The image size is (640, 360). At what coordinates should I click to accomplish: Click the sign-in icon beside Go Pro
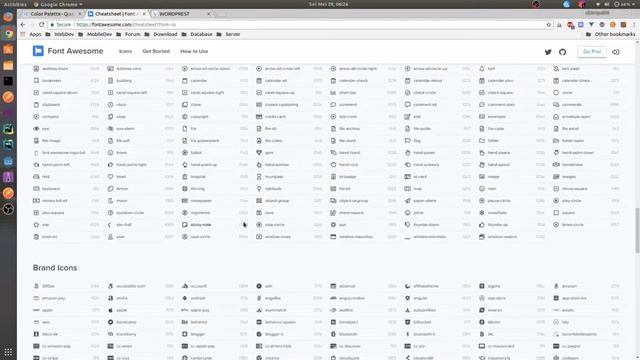point(616,52)
